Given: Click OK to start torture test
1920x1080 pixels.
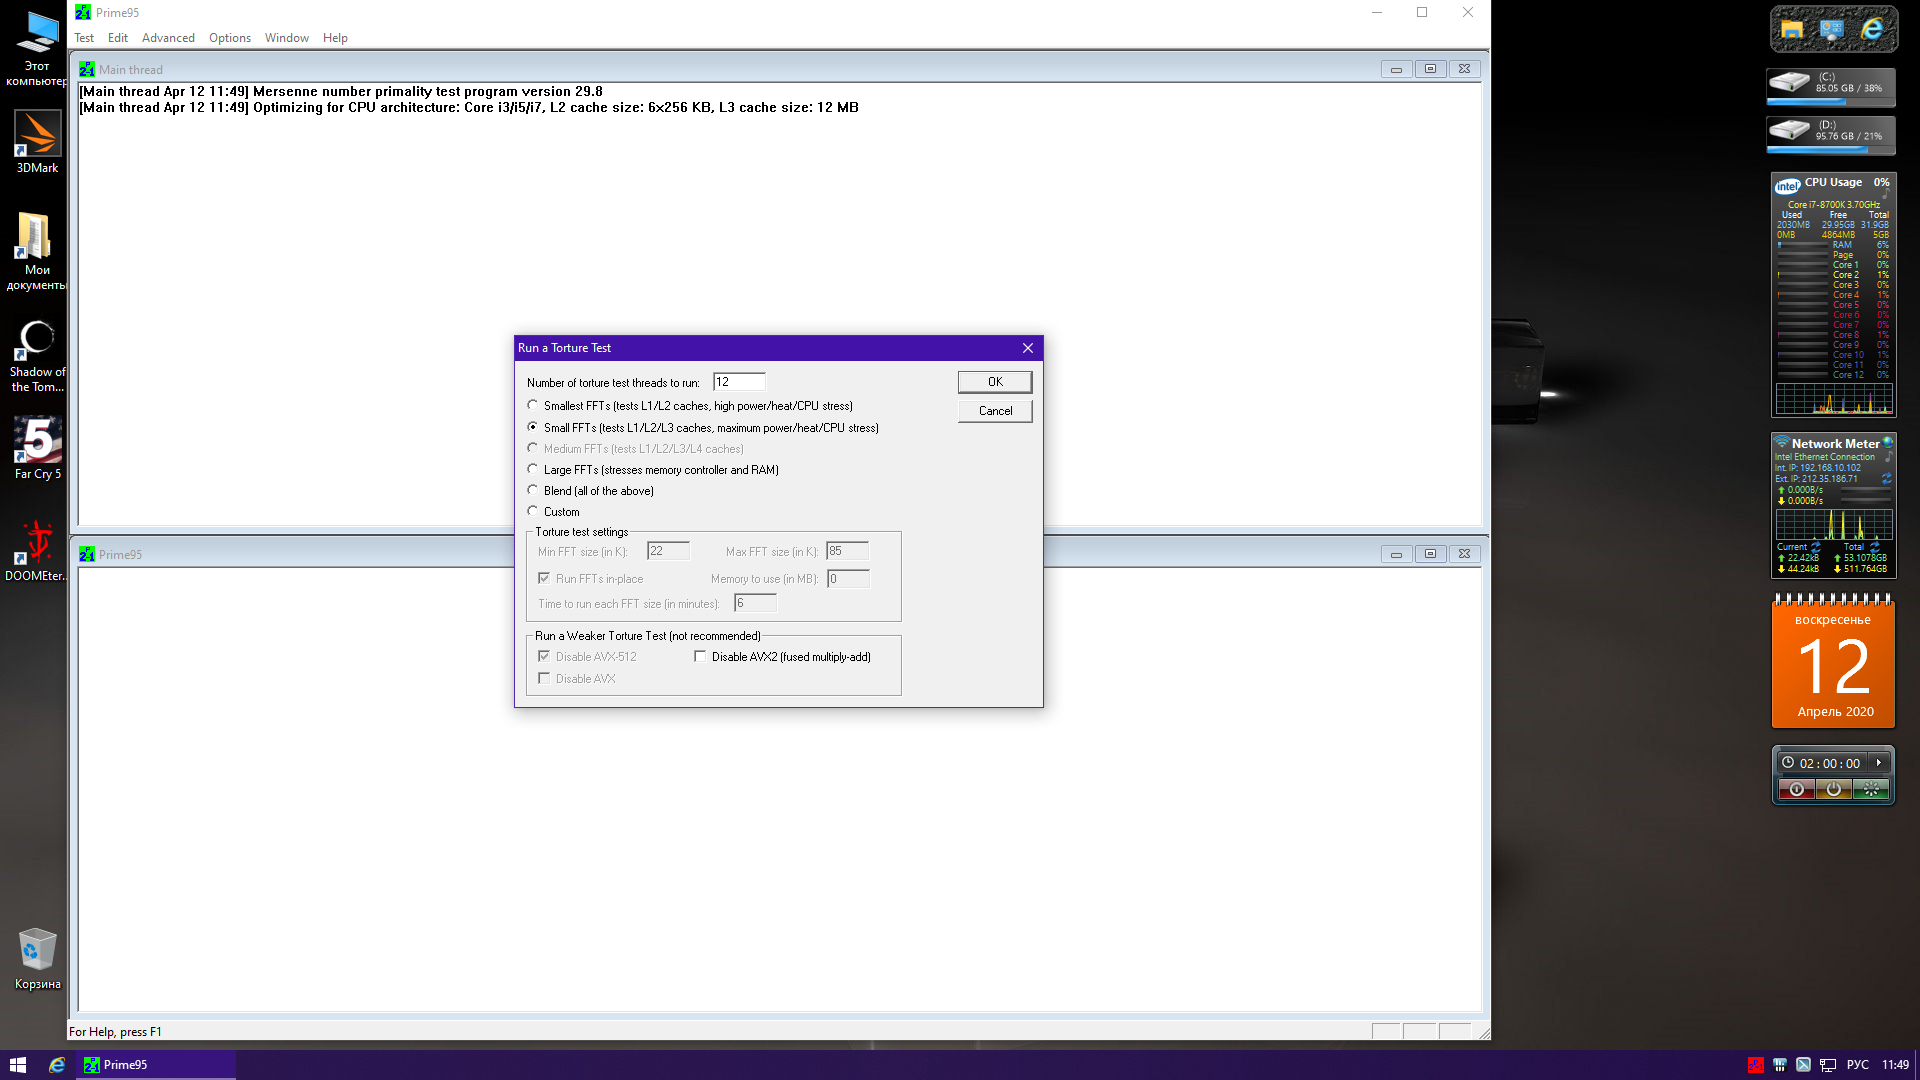Looking at the screenshot, I should click(994, 382).
